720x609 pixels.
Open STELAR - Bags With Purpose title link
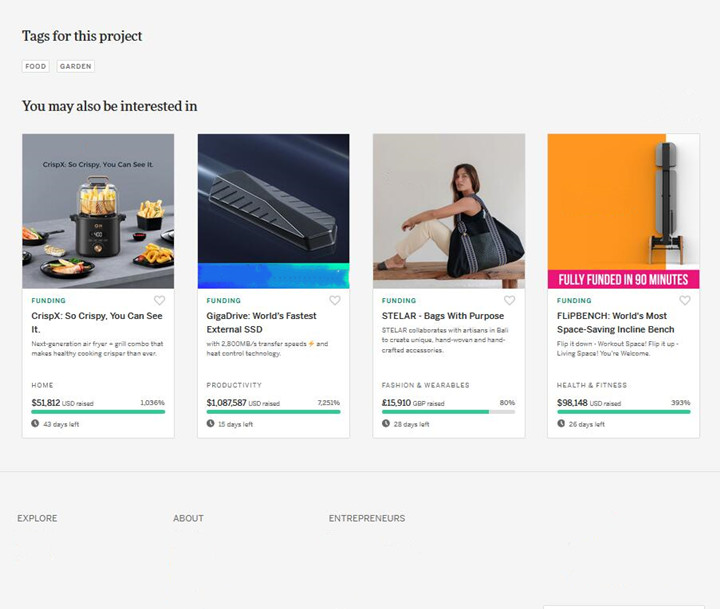point(443,316)
